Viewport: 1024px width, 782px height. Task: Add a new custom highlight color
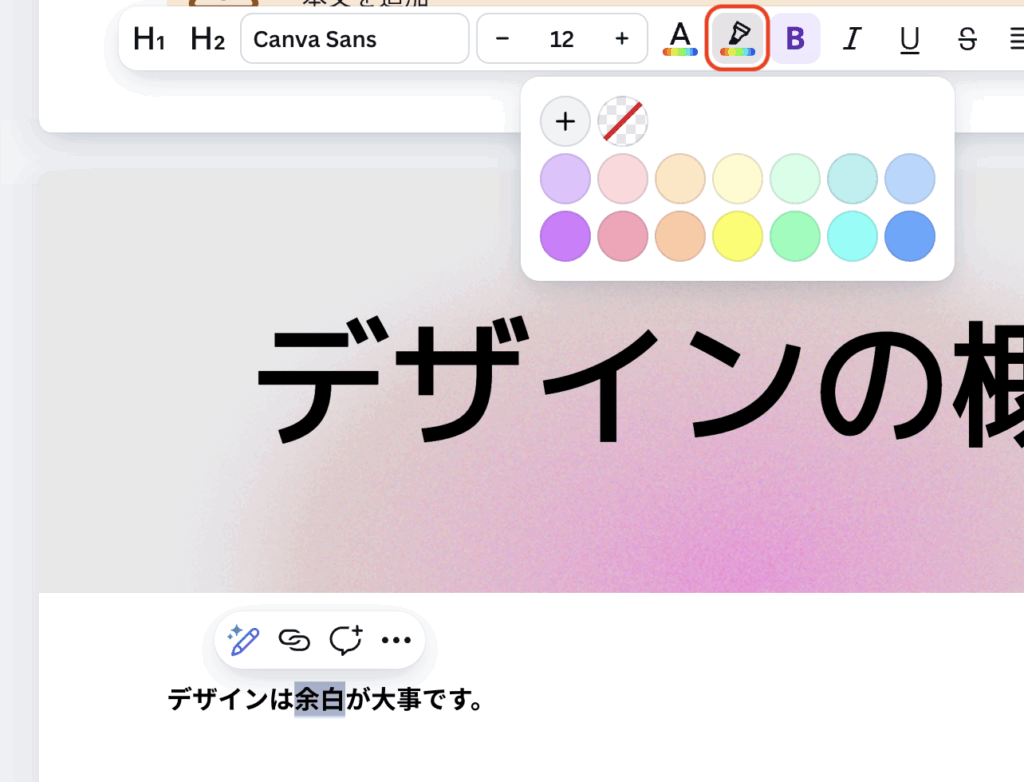tap(565, 122)
